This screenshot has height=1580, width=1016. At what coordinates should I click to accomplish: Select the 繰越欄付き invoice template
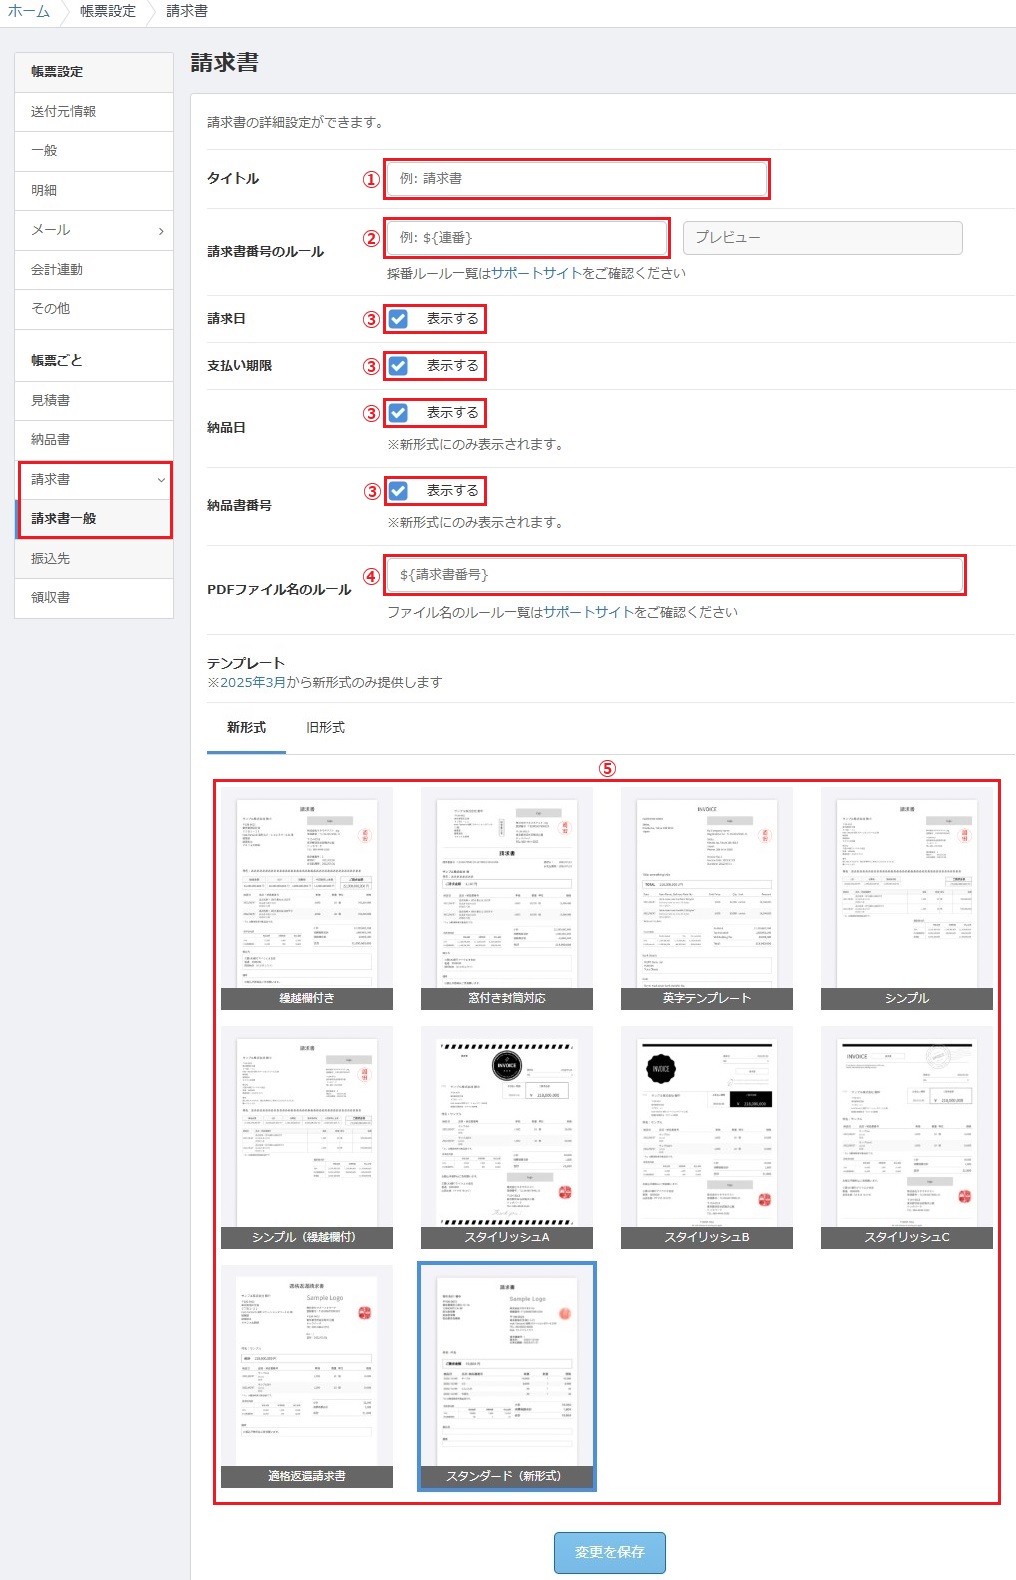[307, 896]
